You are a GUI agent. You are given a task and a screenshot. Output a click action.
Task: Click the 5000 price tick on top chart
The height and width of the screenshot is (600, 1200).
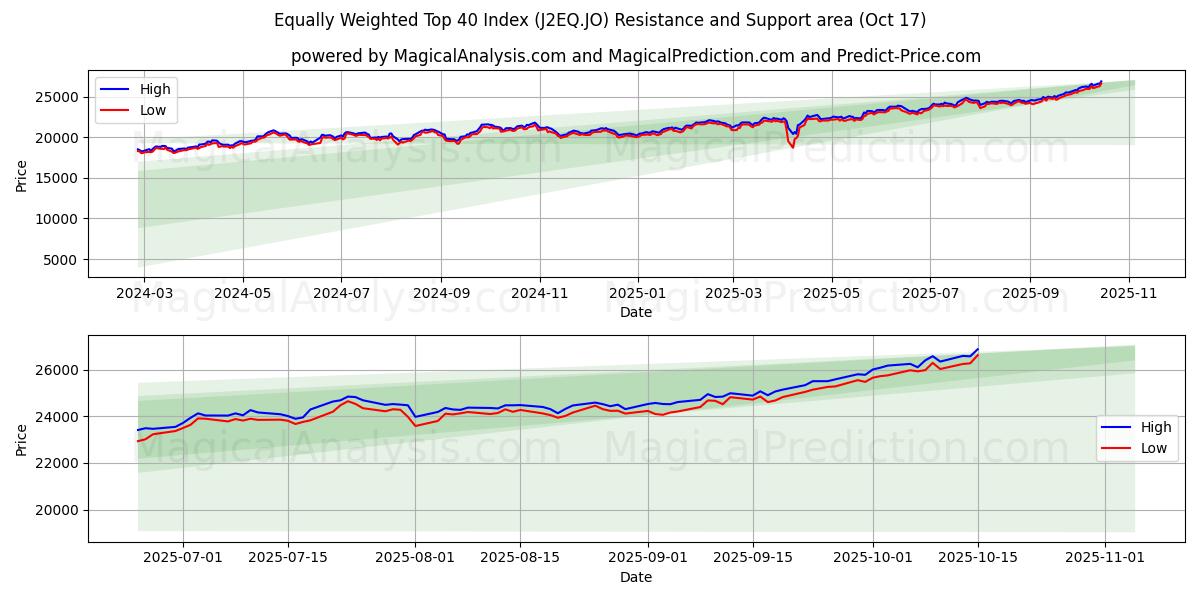click(x=63, y=260)
